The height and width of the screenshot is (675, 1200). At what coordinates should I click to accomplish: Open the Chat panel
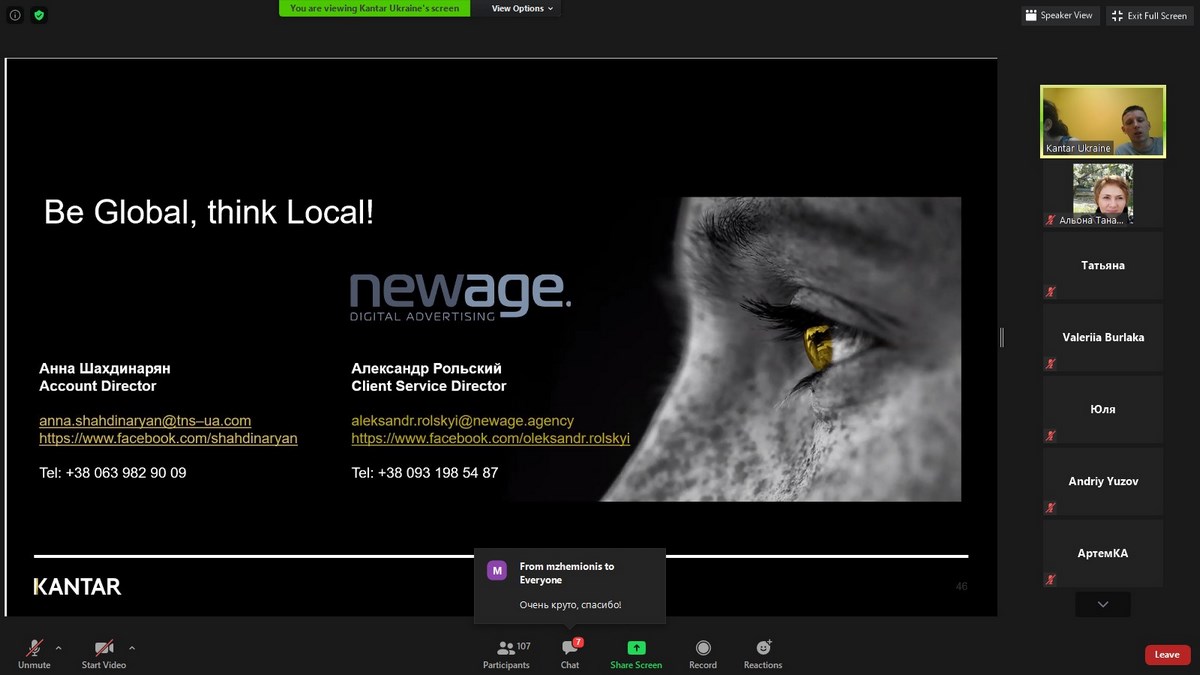pos(570,654)
